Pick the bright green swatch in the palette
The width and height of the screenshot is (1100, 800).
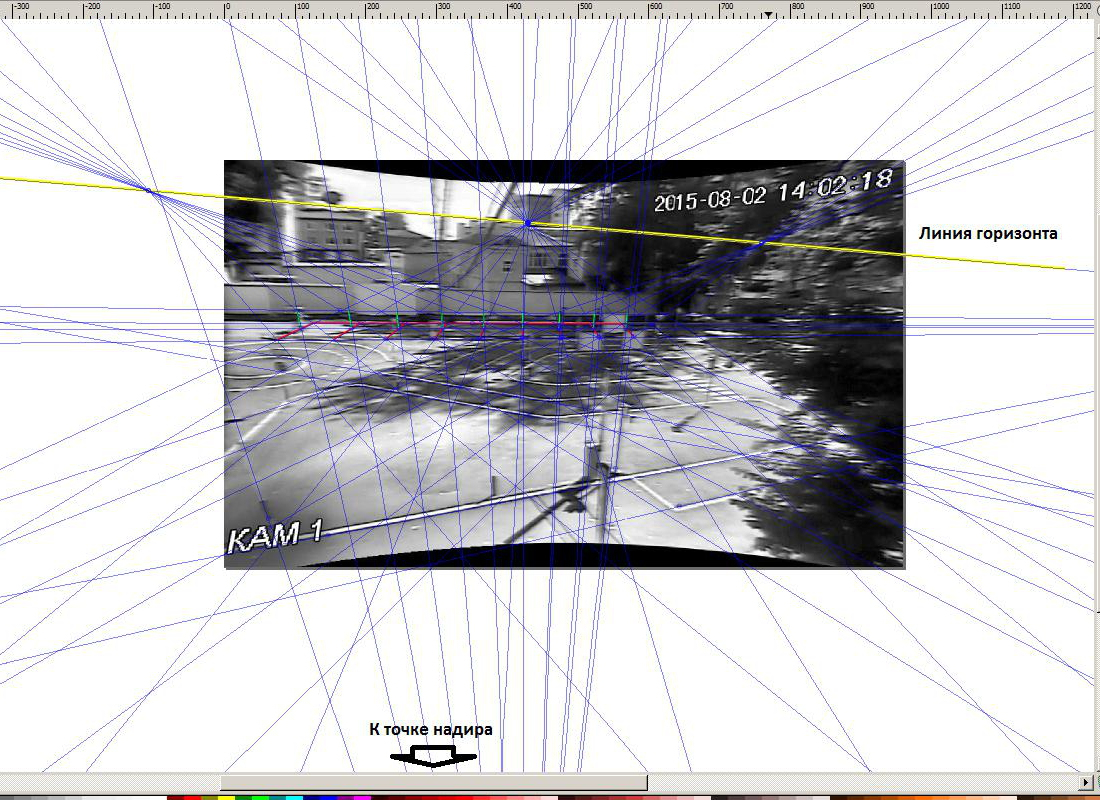pos(260,797)
